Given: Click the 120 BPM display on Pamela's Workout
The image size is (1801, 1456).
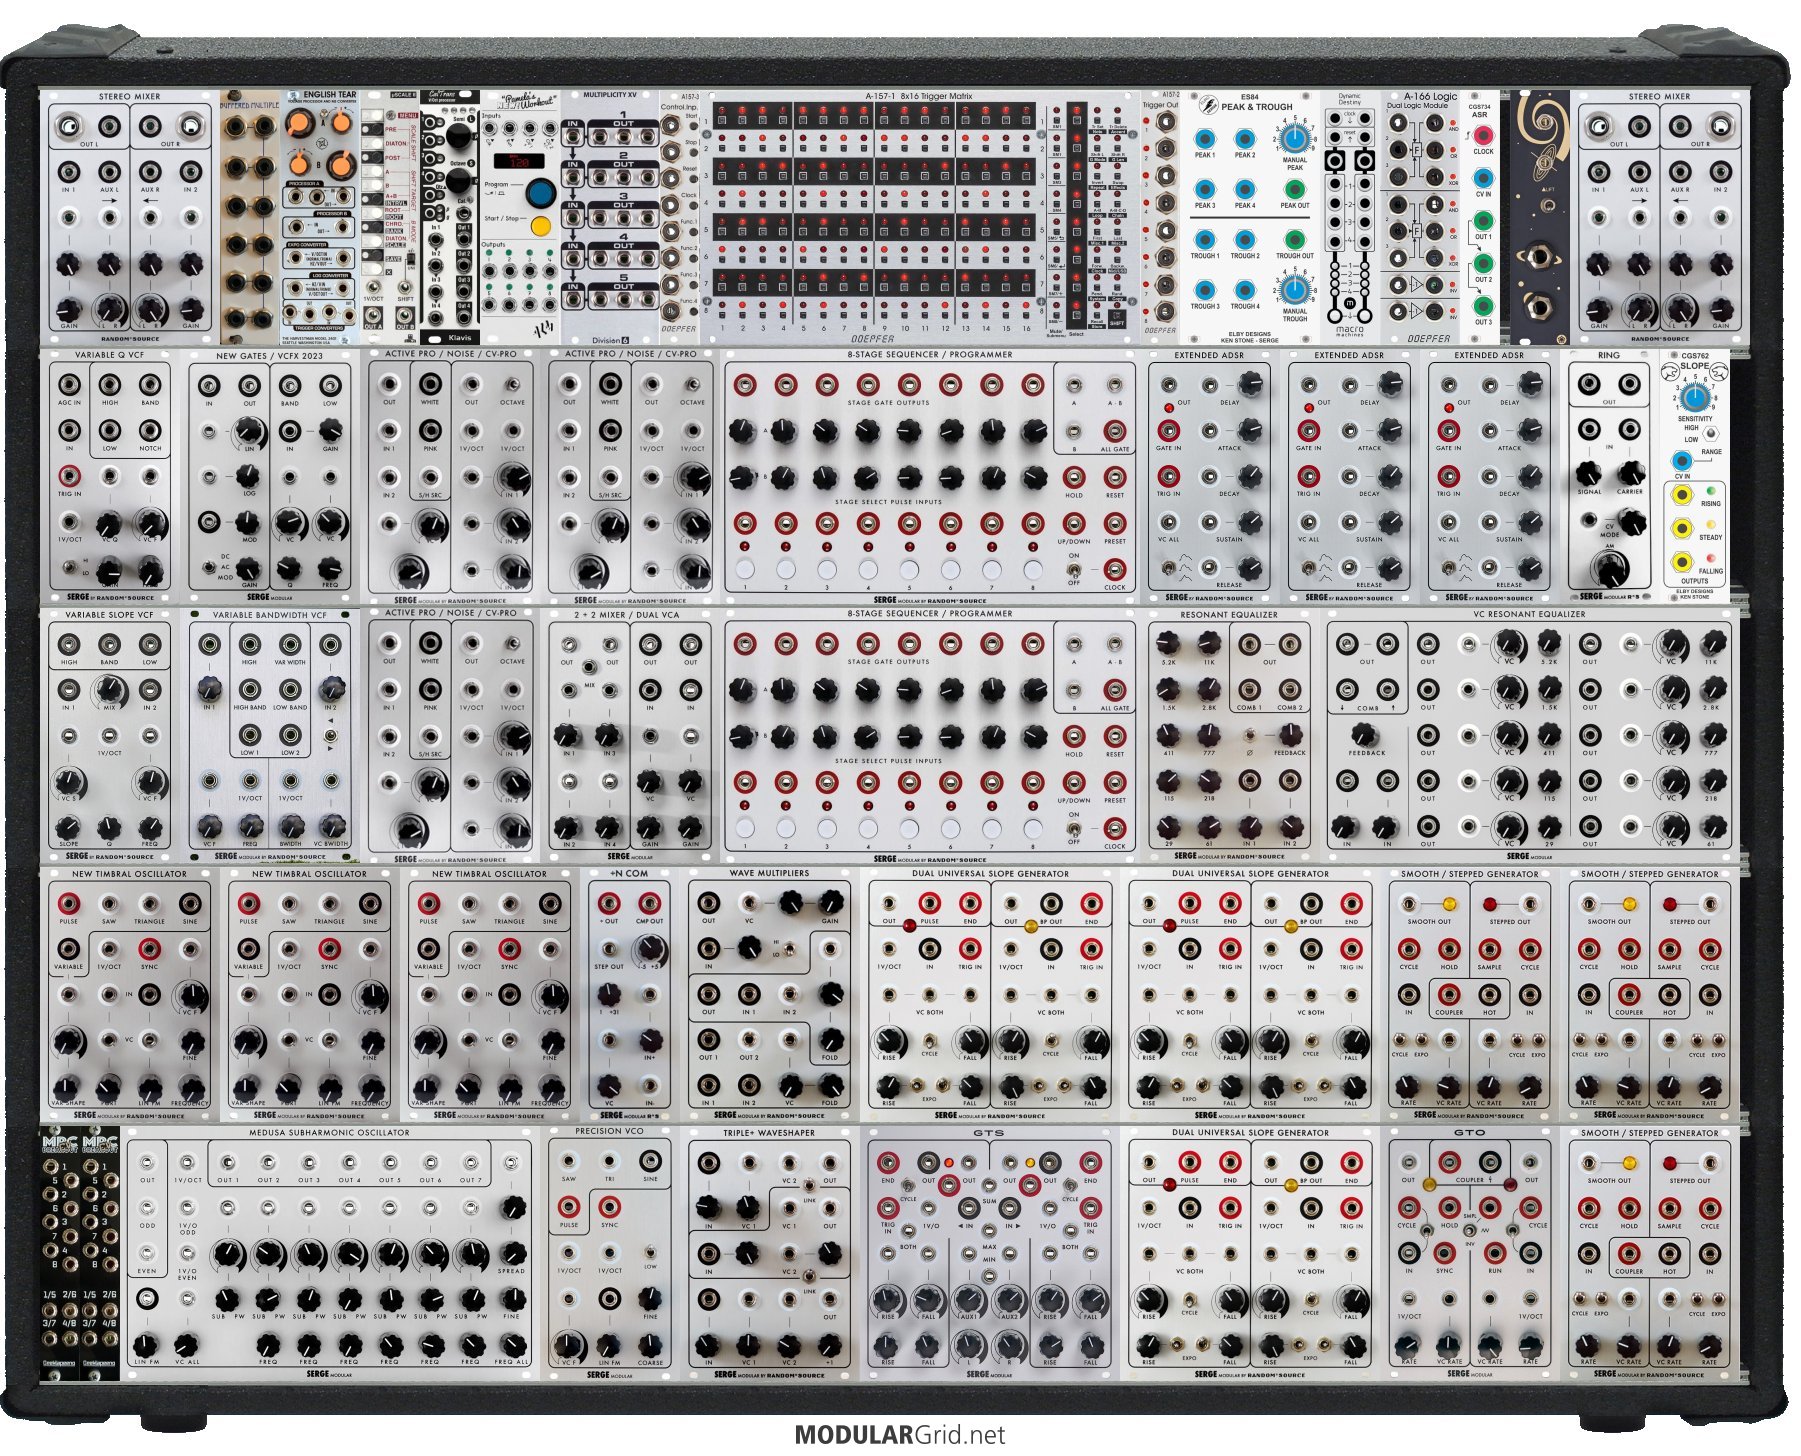Looking at the screenshot, I should pos(520,161).
